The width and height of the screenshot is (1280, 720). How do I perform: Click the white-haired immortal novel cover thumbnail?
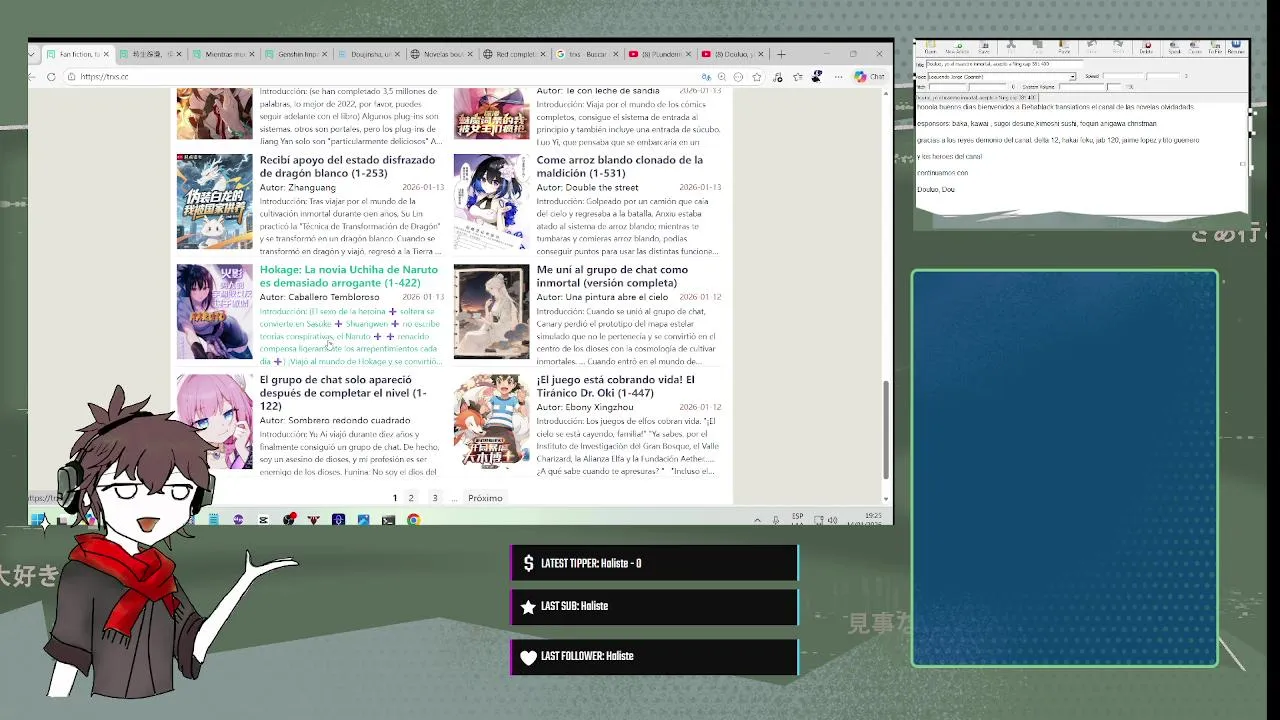coord(491,311)
